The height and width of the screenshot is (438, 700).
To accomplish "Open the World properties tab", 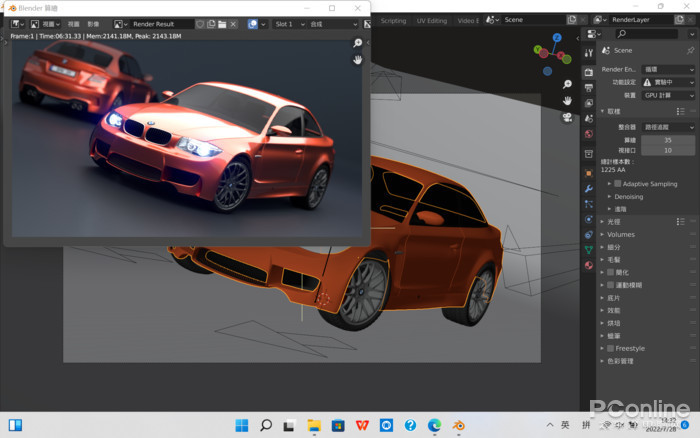I will pyautogui.click(x=589, y=134).
